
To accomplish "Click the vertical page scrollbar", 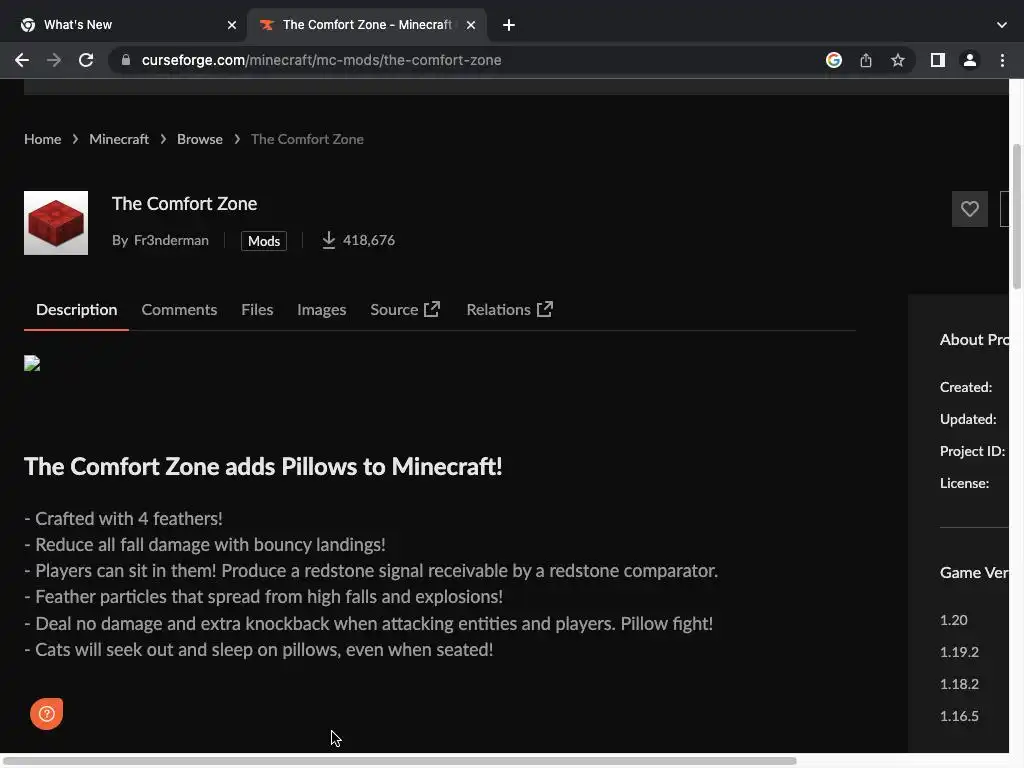I will [x=1016, y=216].
